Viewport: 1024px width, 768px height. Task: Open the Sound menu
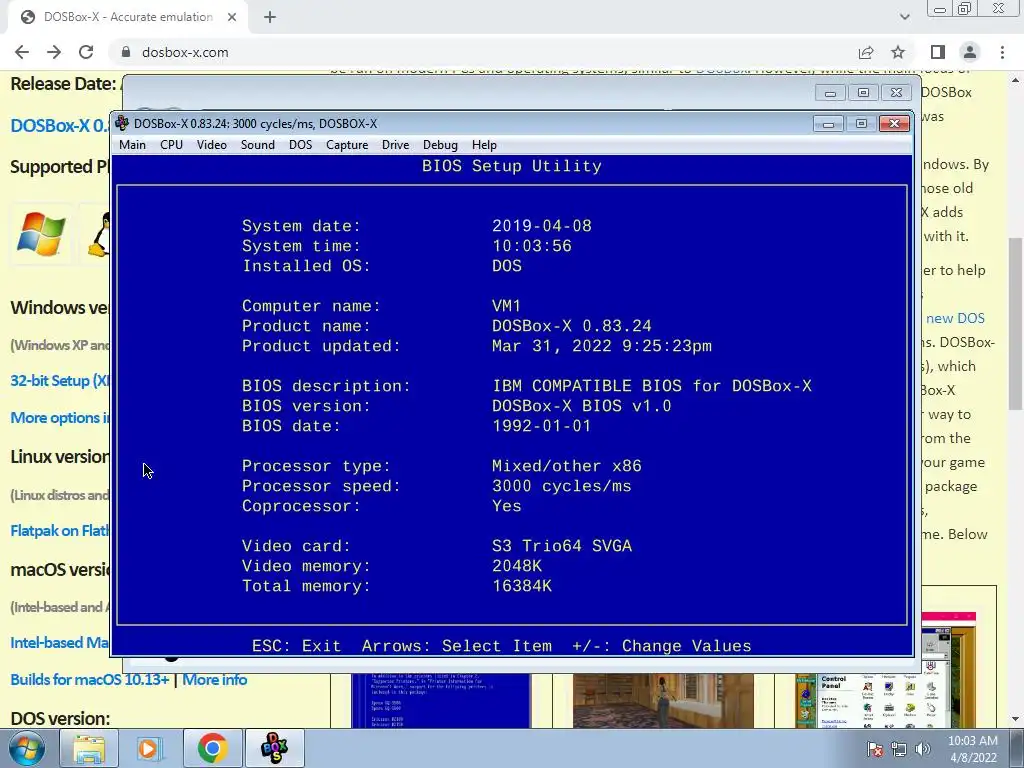tap(257, 145)
